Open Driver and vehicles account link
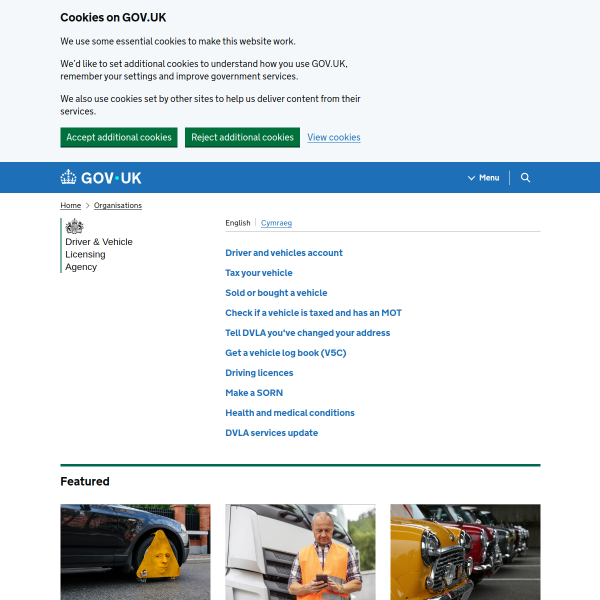 click(284, 253)
